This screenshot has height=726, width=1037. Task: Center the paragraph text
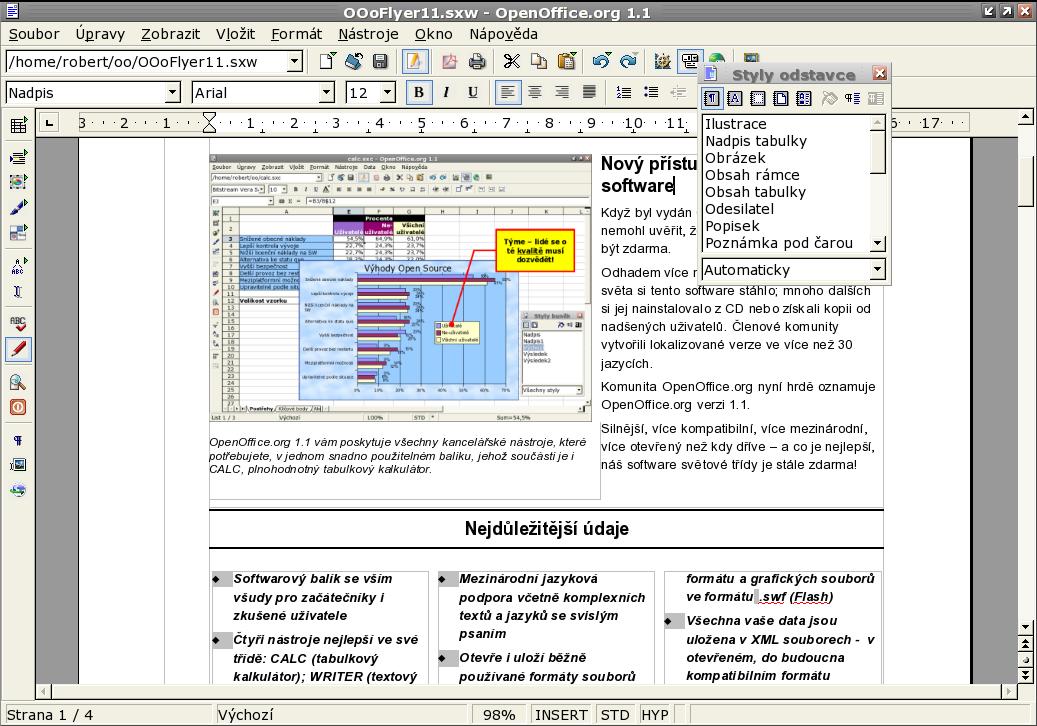click(535, 93)
